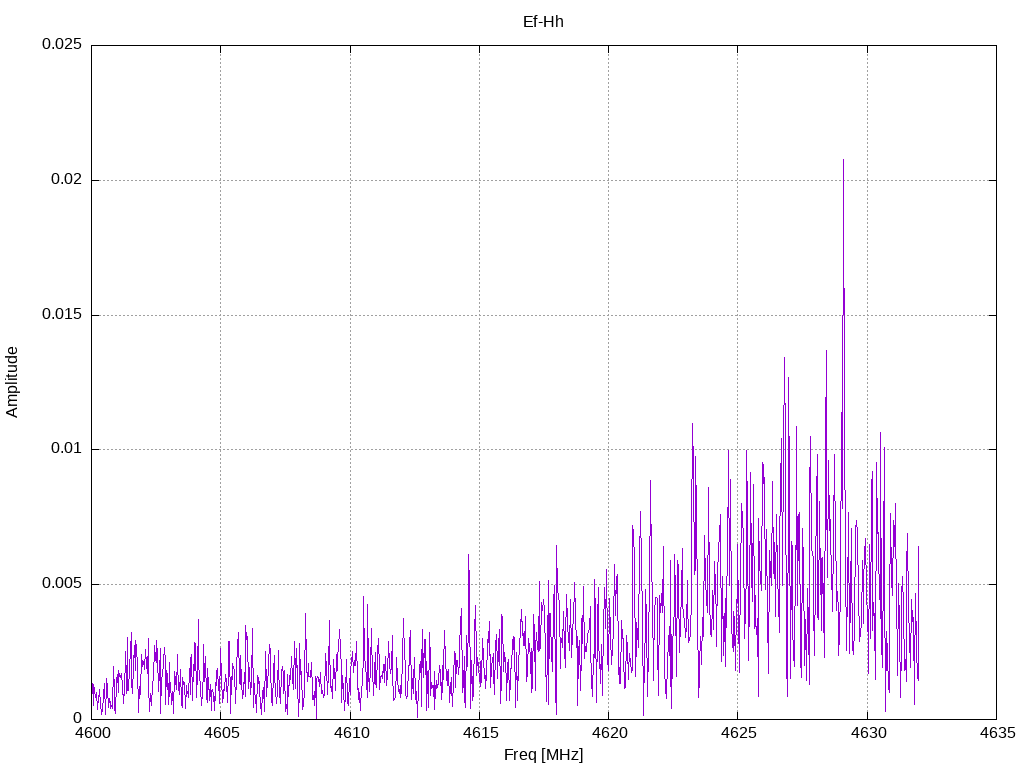Click grid intersection at 4610 MHz and 0.02
Image resolution: width=1024 pixels, height=768 pixels.
[x=350, y=180]
